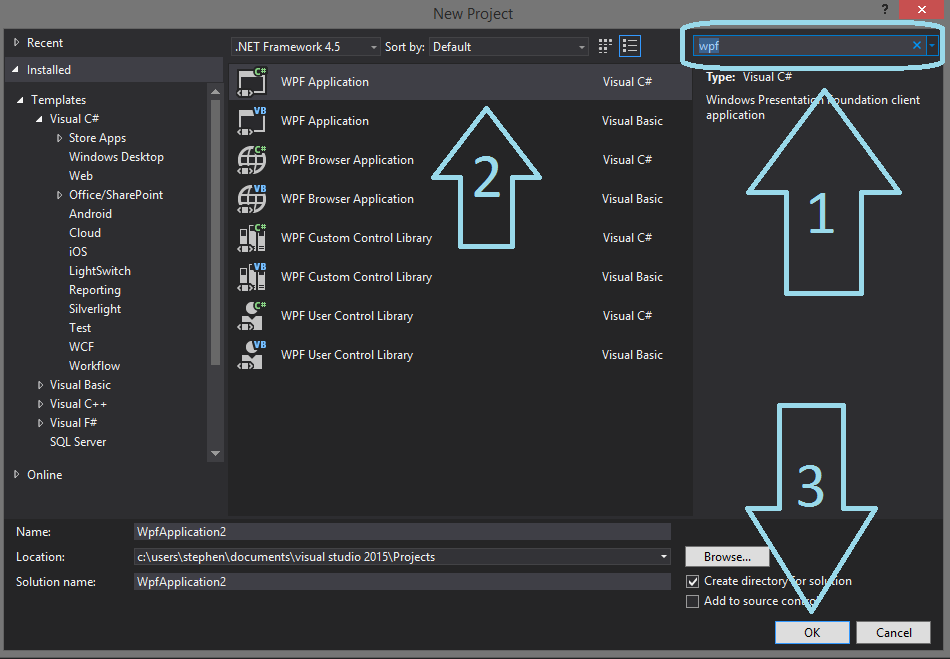Screen dimensions: 950x659
Task: Click the Solution name input field
Action: (400, 581)
